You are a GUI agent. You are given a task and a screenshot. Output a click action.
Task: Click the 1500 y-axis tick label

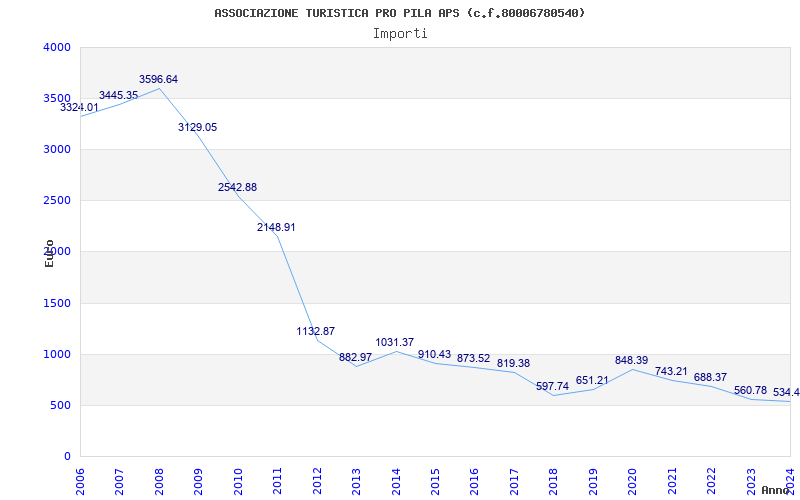57,303
